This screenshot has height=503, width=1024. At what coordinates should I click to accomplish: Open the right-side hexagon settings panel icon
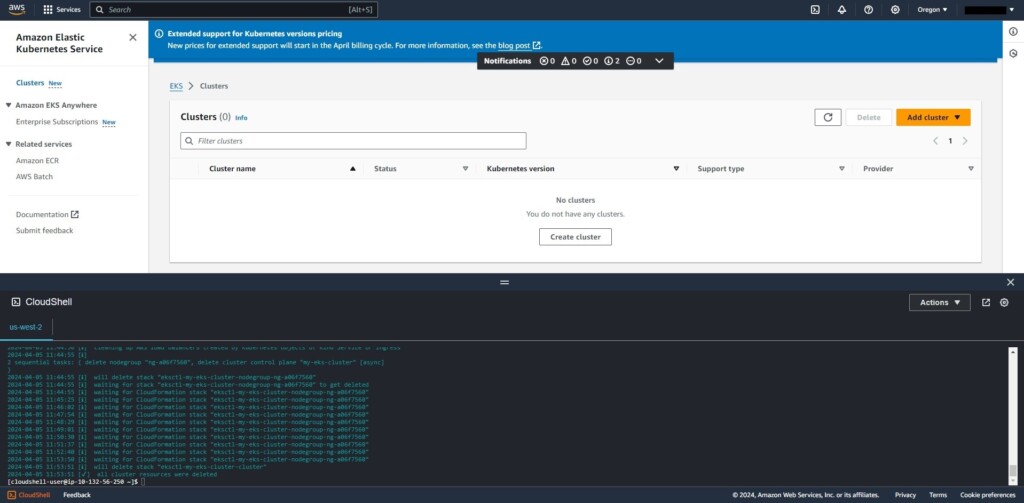pyautogui.click(x=1013, y=54)
